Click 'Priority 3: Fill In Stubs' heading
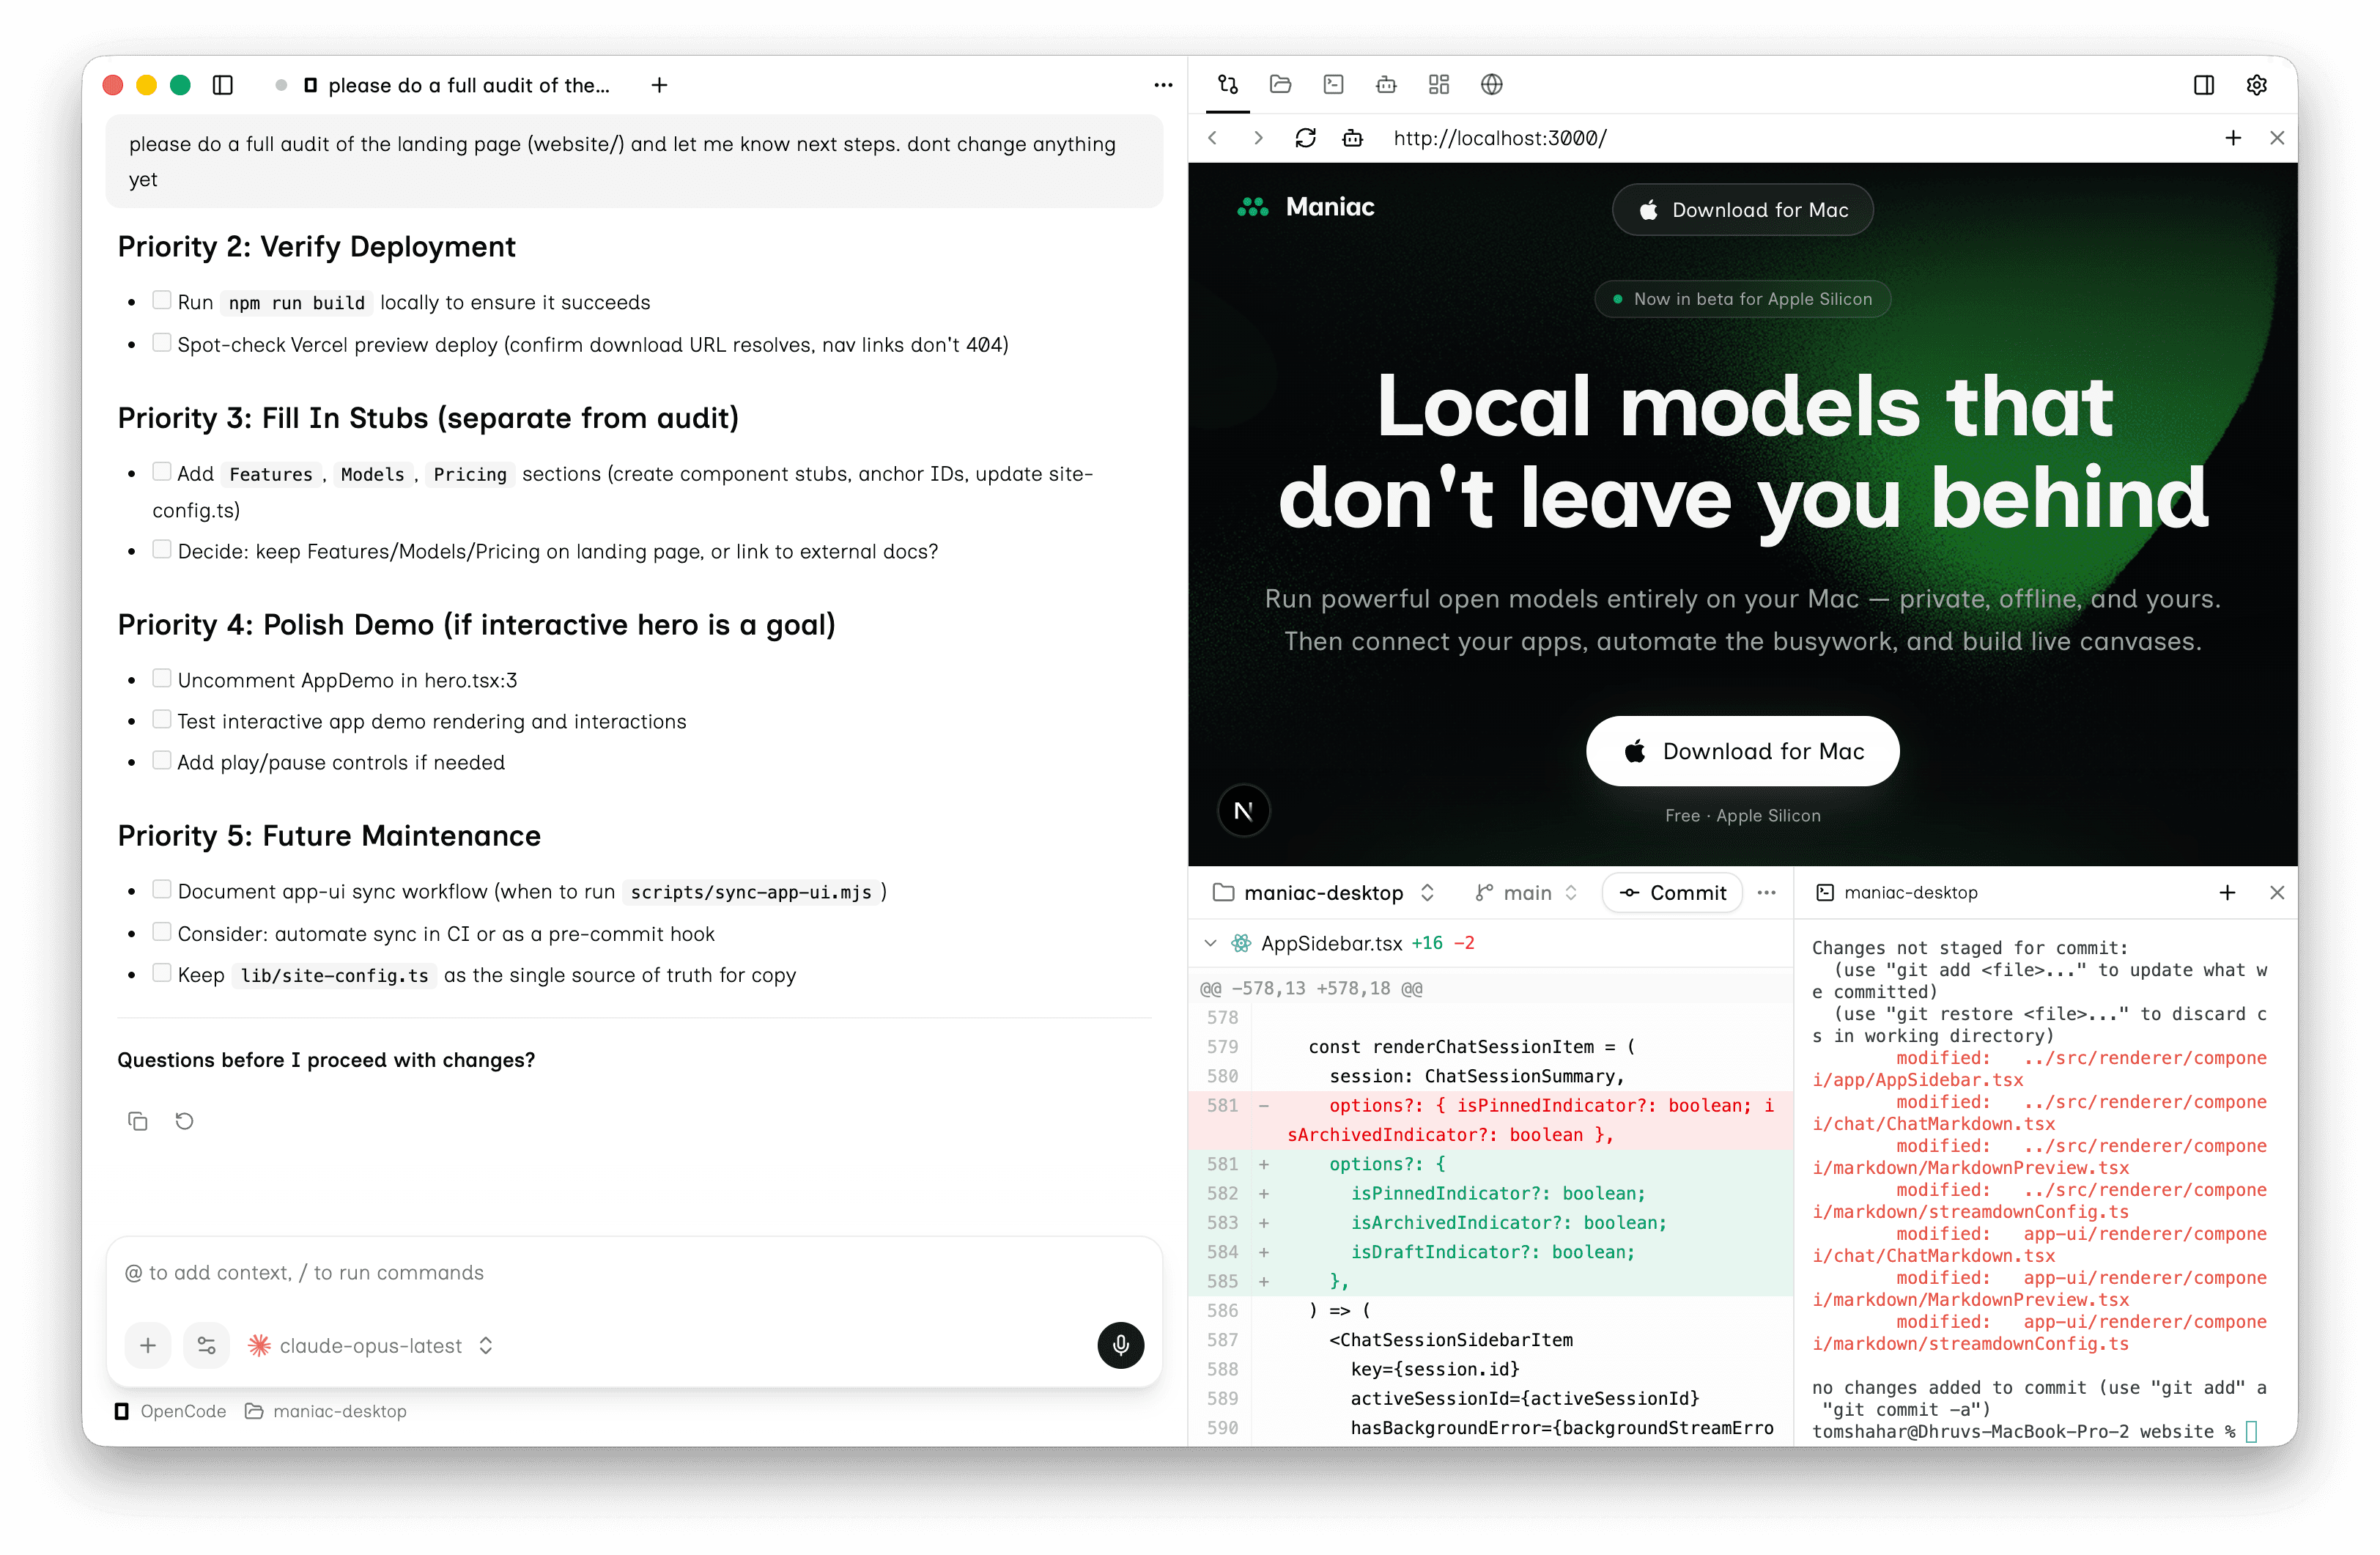Image resolution: width=2380 pixels, height=1555 pixels. click(x=428, y=418)
